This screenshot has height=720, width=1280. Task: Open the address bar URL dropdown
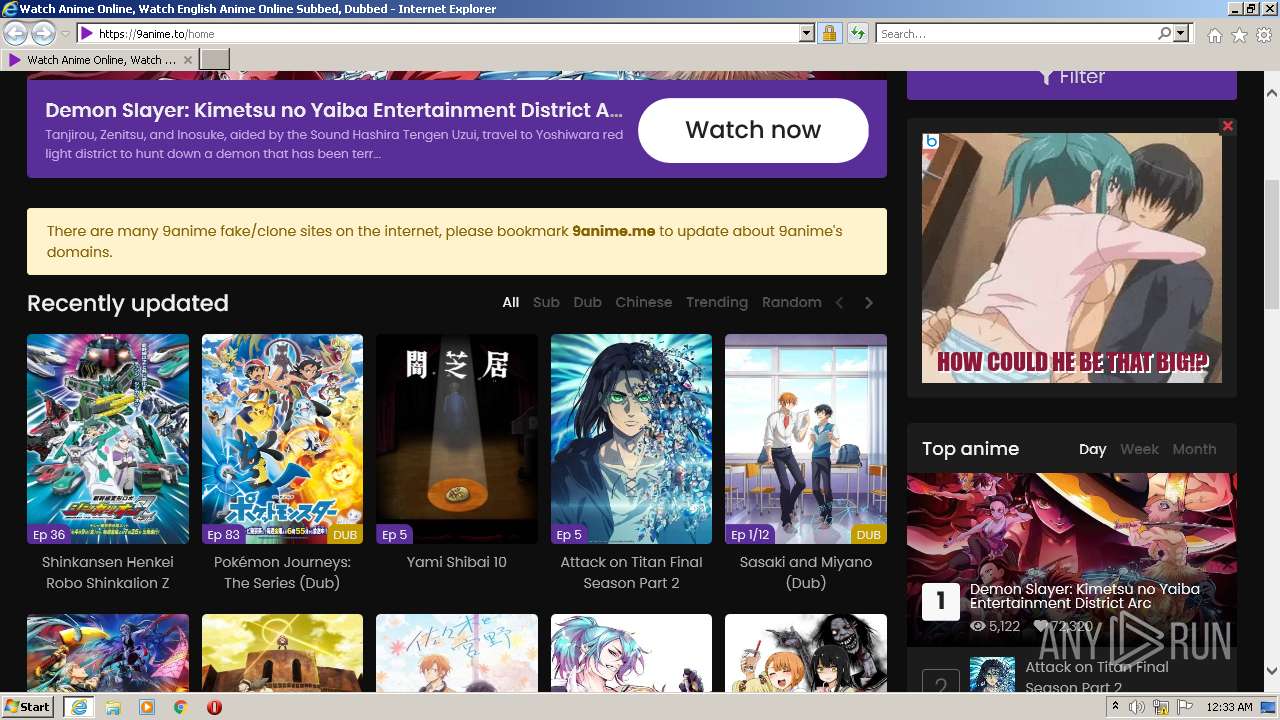tap(807, 33)
